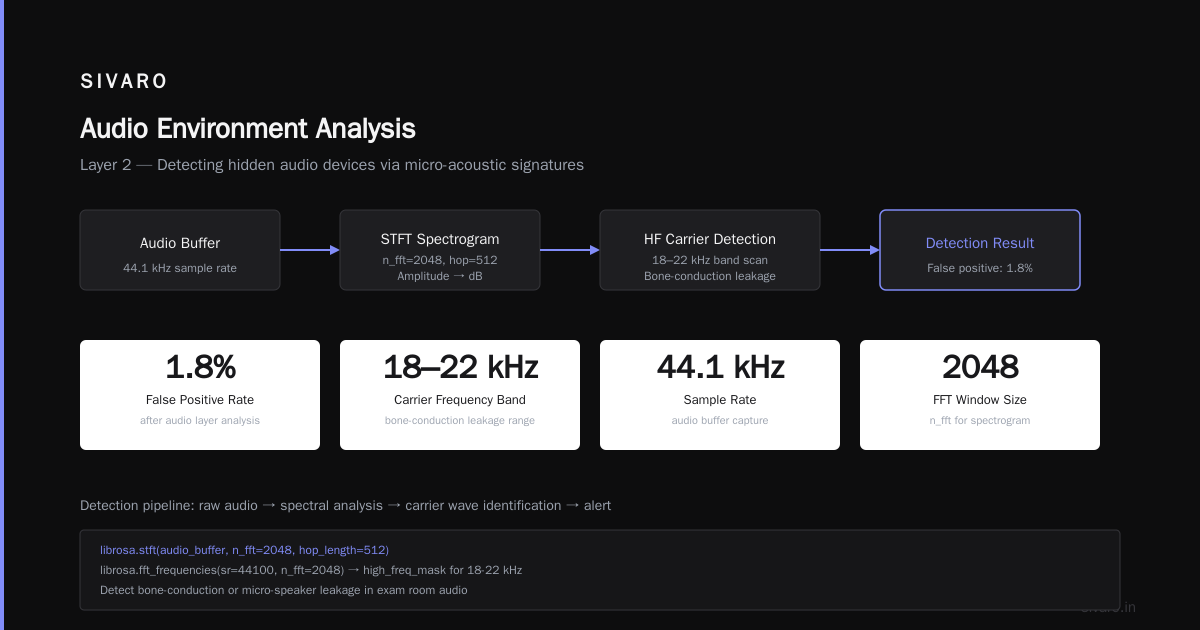Screen dimensions: 1200x630
Task: Click the Audio Environment Analysis heading
Action: click(x=248, y=129)
